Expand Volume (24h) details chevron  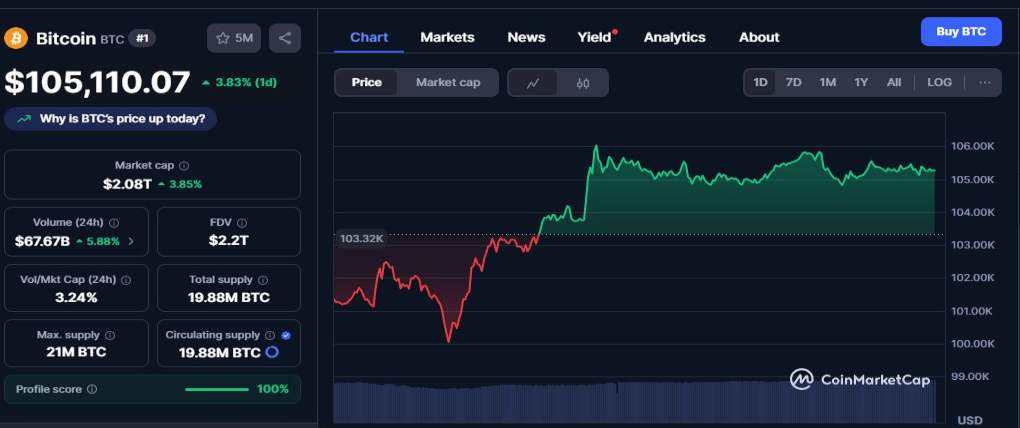131,241
